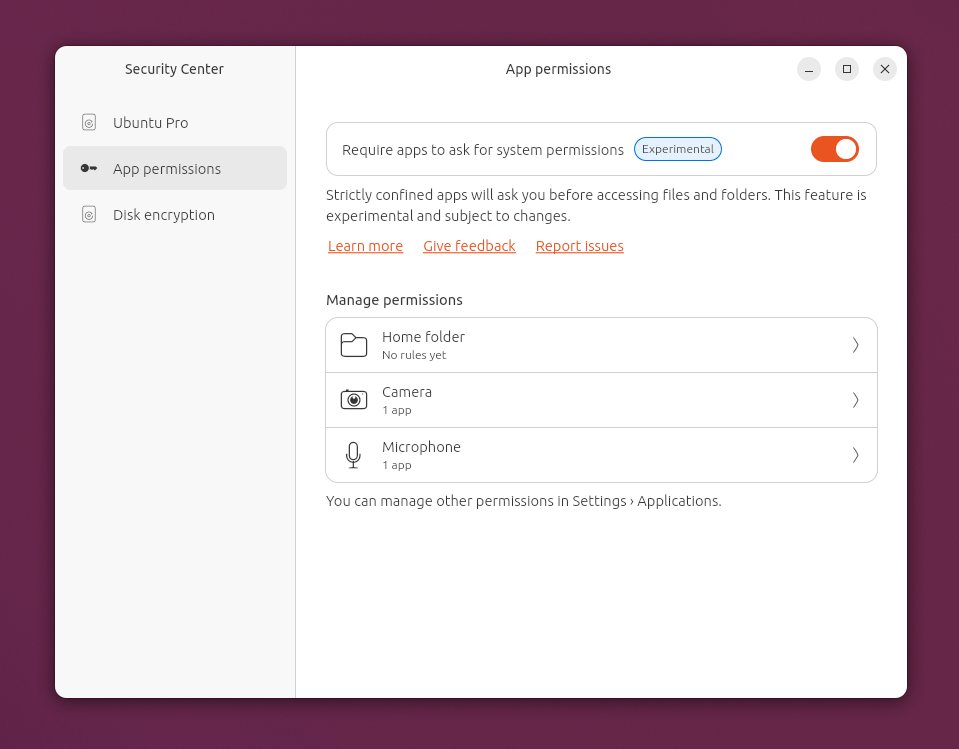Click the App permissions key icon

[89, 169]
